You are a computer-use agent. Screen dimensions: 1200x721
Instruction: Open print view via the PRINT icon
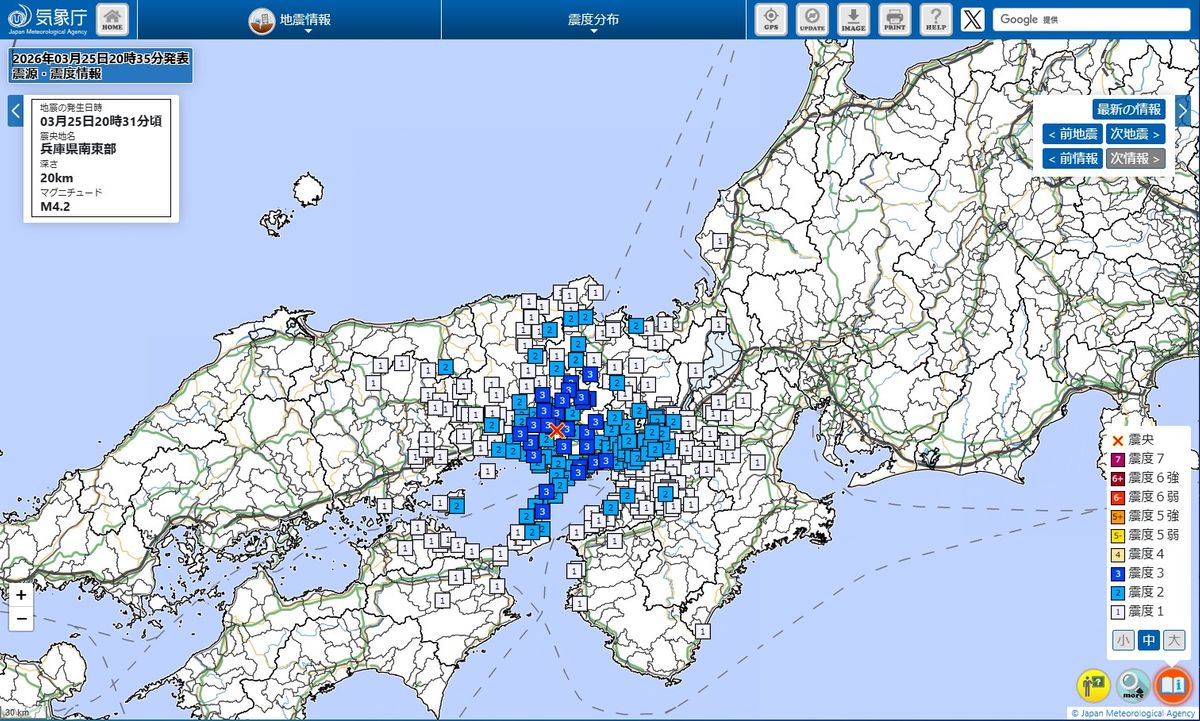pyautogui.click(x=894, y=19)
